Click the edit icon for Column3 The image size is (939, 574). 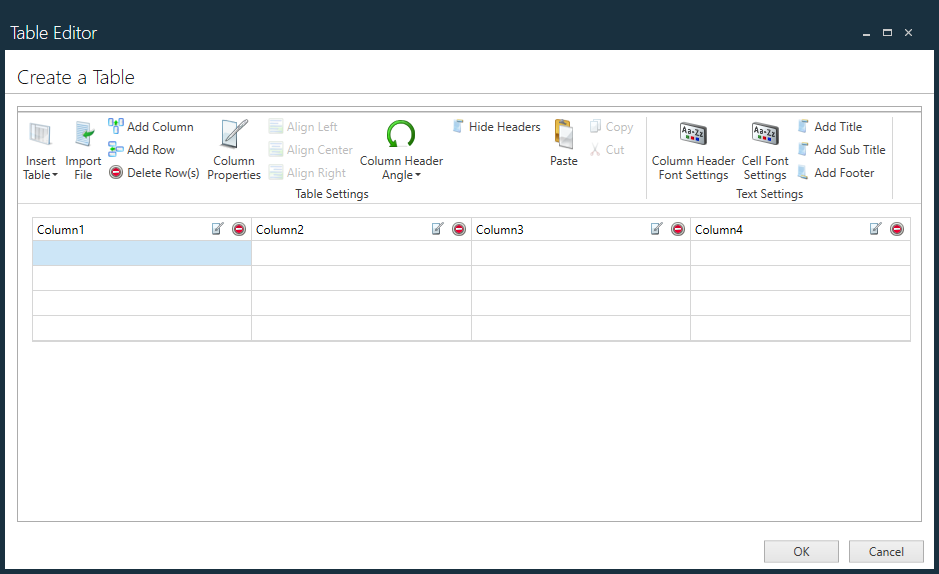tap(657, 229)
